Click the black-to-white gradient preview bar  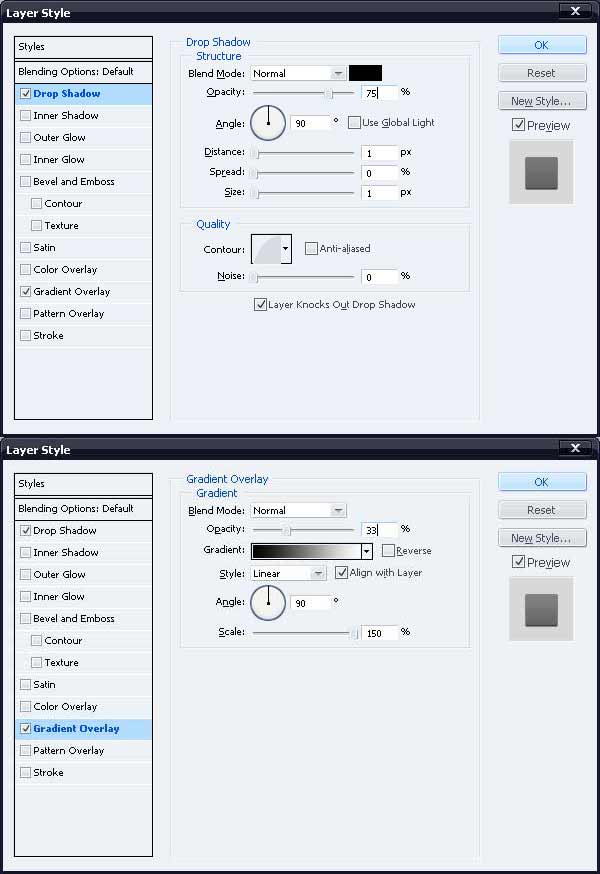pyautogui.click(x=305, y=551)
